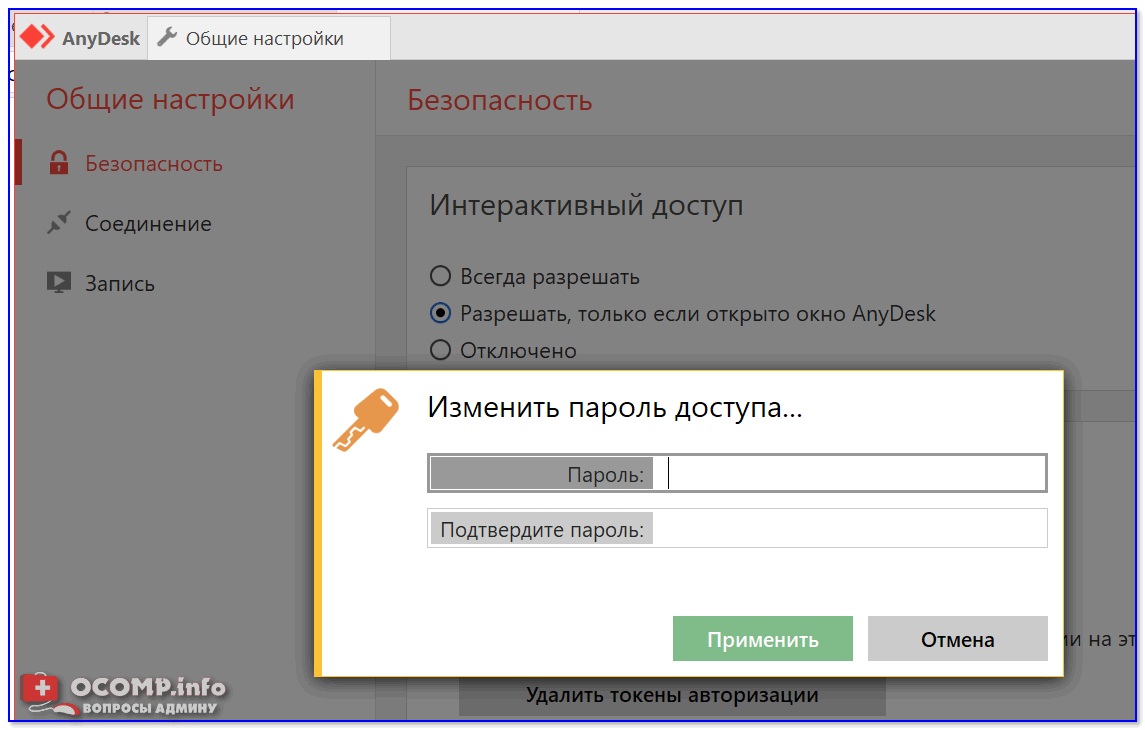The height and width of the screenshot is (730, 1145).
Task: Click the red lock icon beside Безопасность
Action: tap(59, 164)
